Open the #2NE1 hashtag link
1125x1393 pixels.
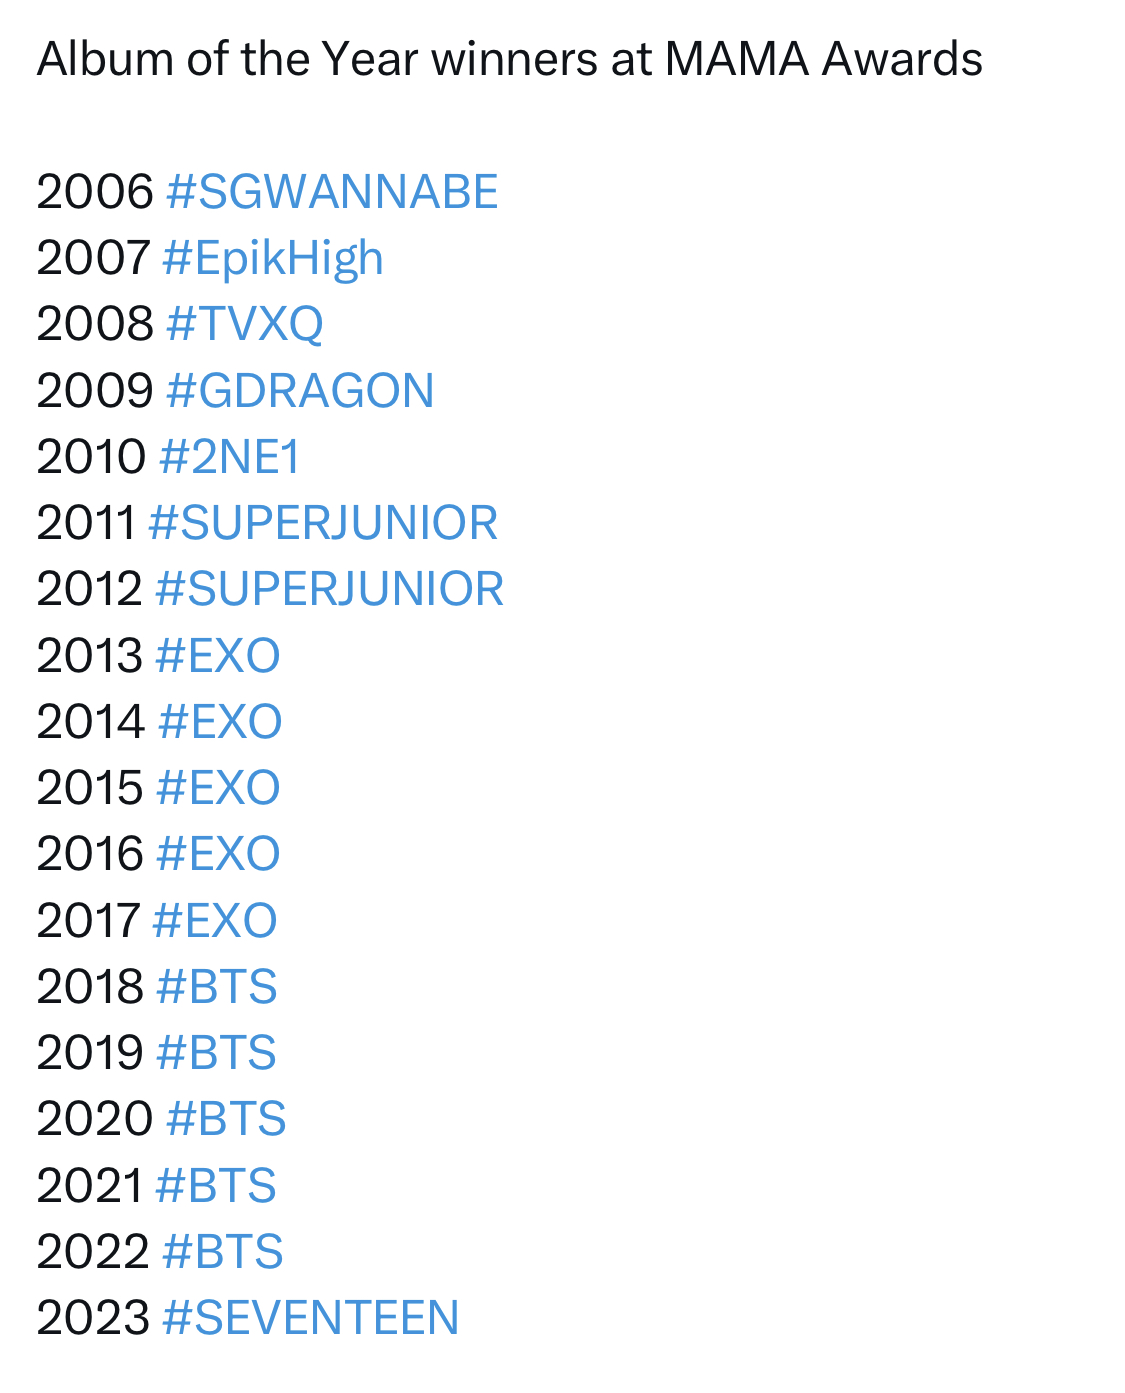pyautogui.click(x=230, y=456)
